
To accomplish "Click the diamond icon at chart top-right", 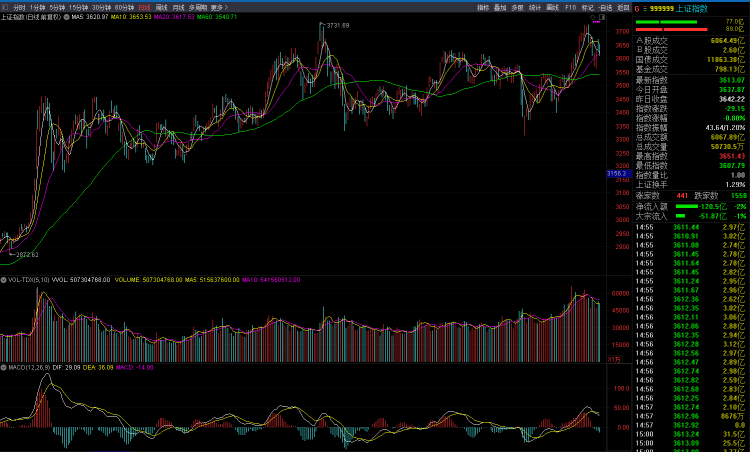I will [593, 17].
